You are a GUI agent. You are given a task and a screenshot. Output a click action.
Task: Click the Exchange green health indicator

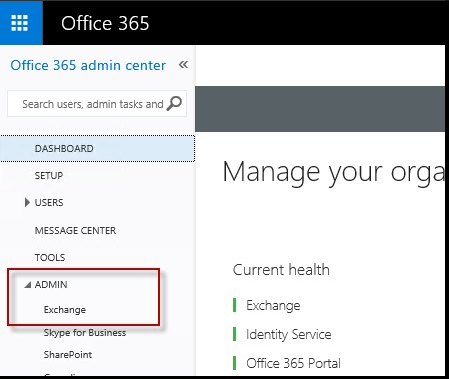tap(235, 305)
